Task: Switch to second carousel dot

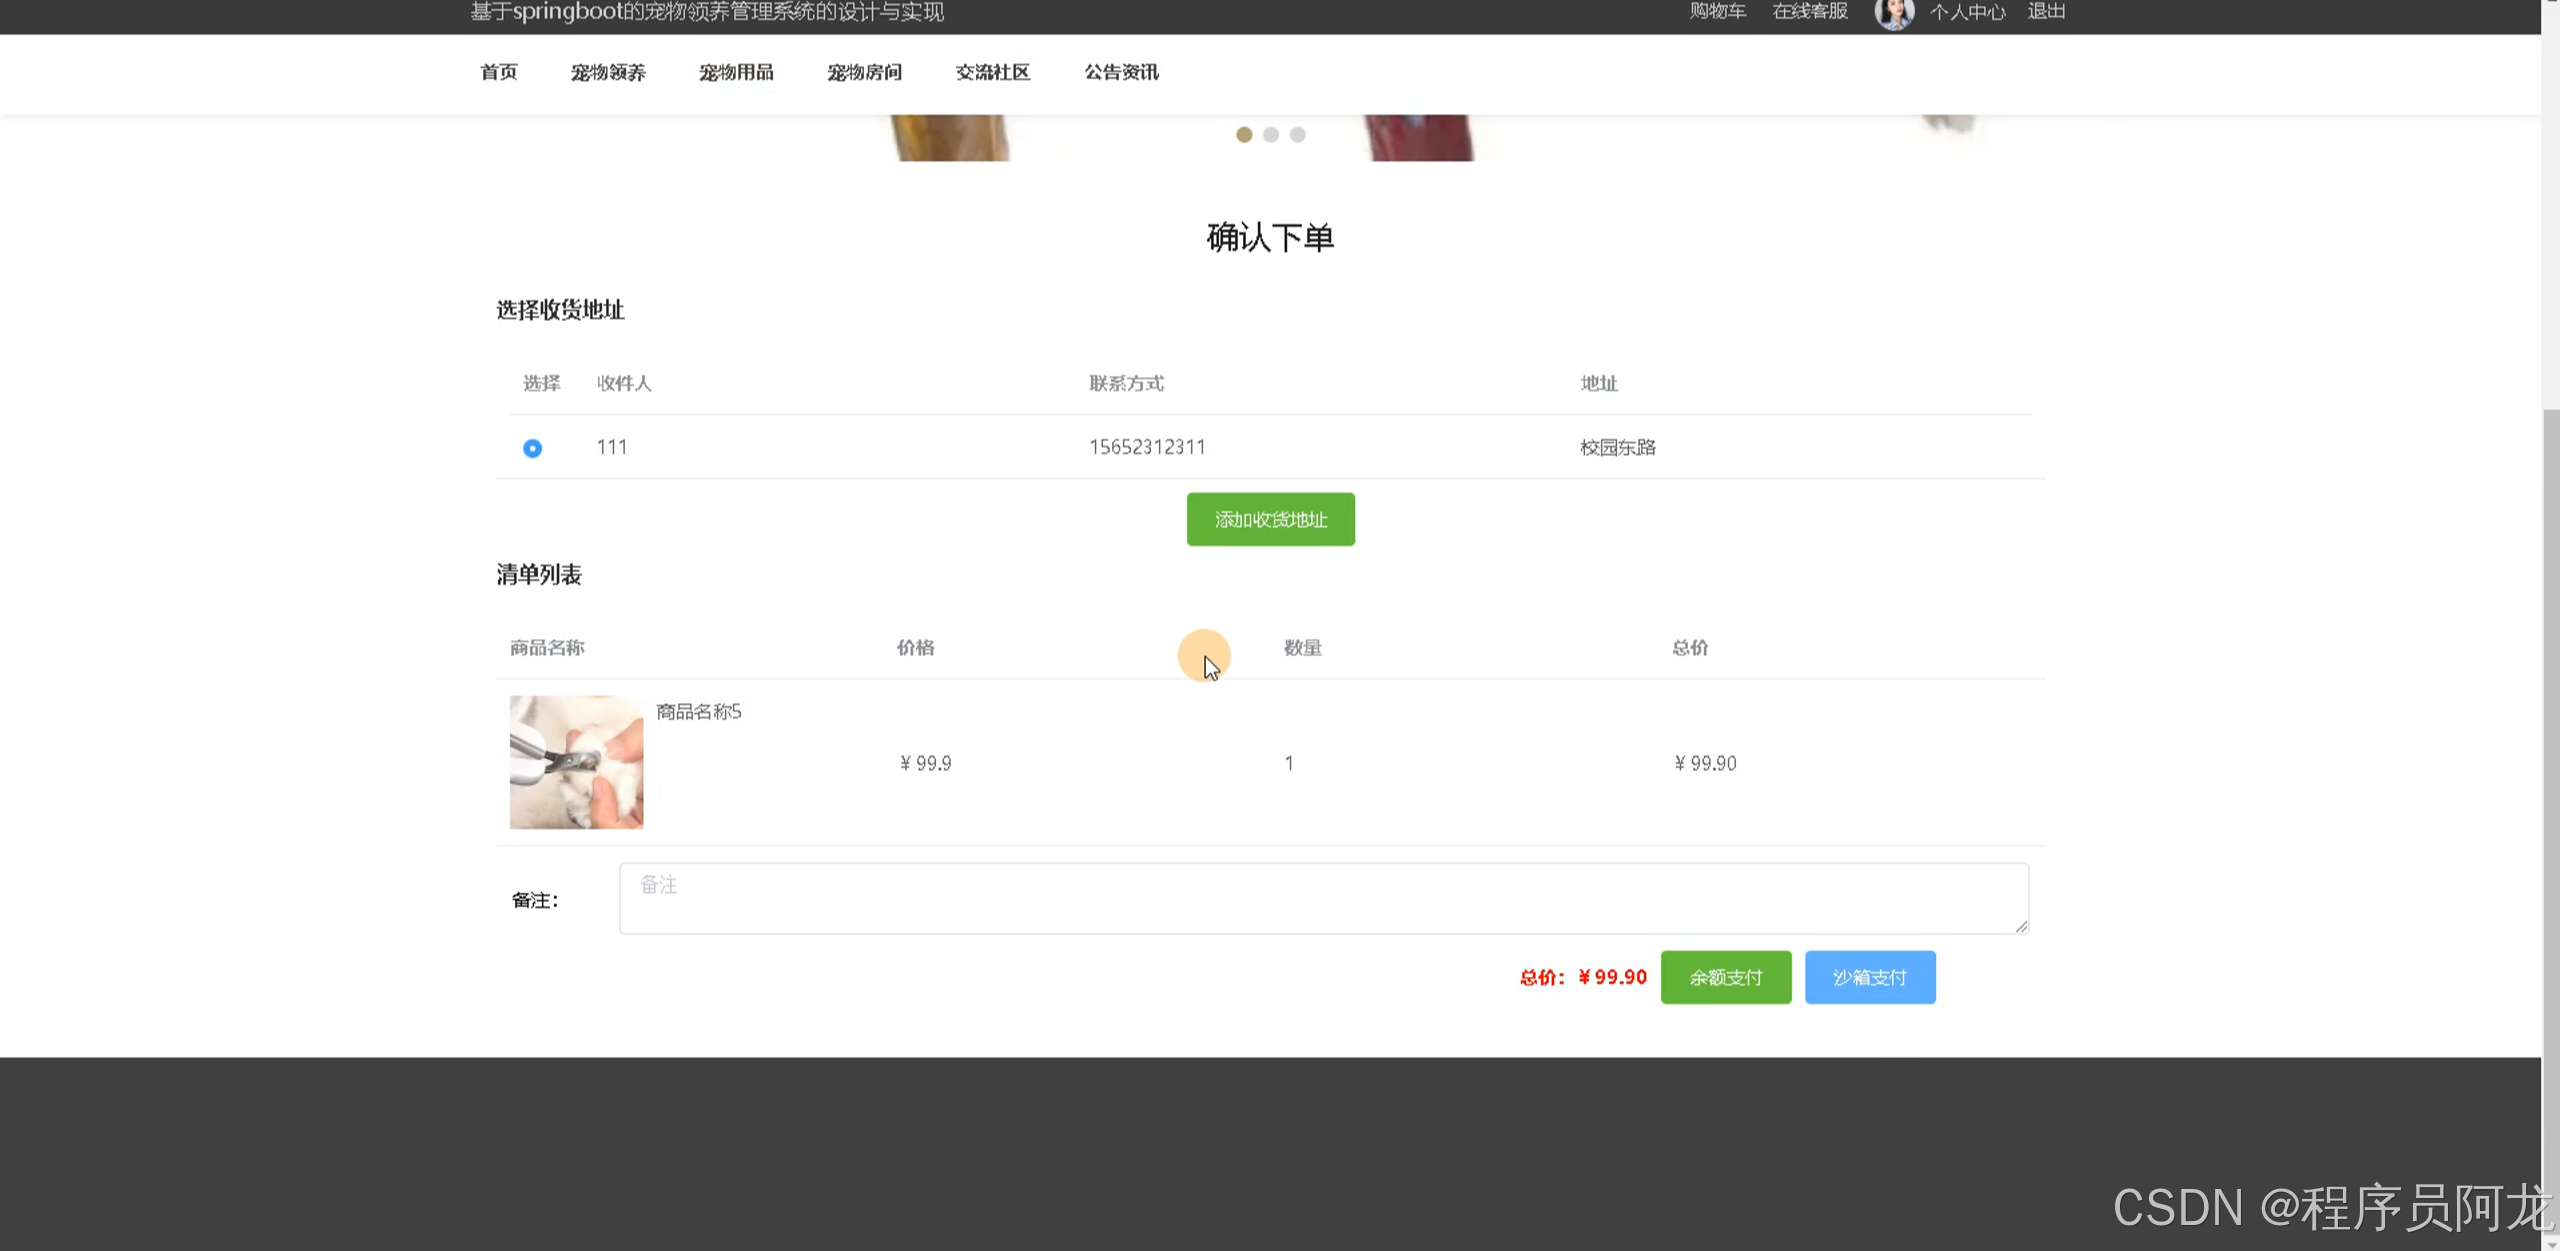Action: click(1271, 135)
